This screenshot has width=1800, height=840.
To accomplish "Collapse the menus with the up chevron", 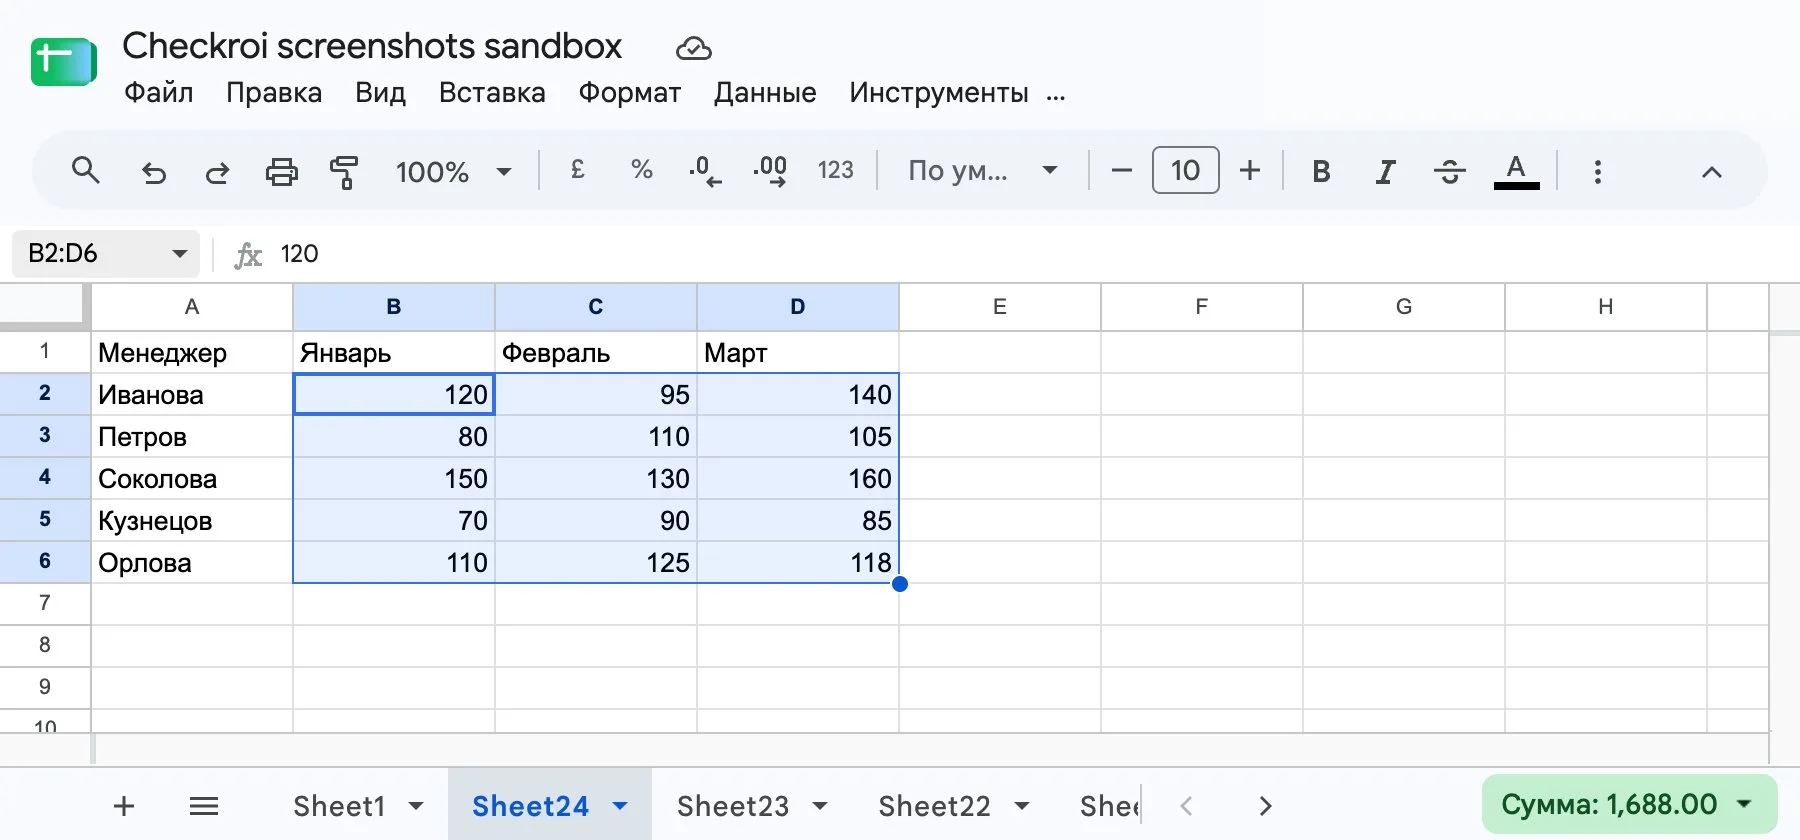I will point(1712,172).
